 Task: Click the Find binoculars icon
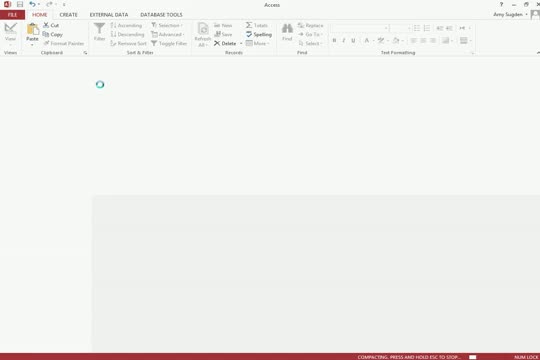pos(287,28)
